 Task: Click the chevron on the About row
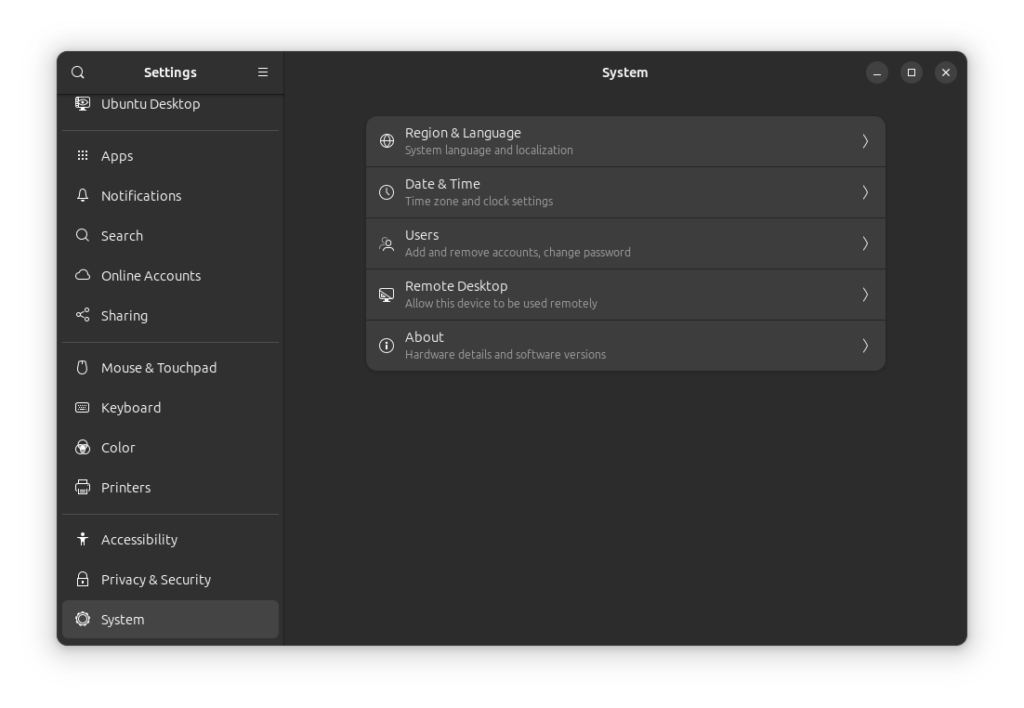[865, 345]
